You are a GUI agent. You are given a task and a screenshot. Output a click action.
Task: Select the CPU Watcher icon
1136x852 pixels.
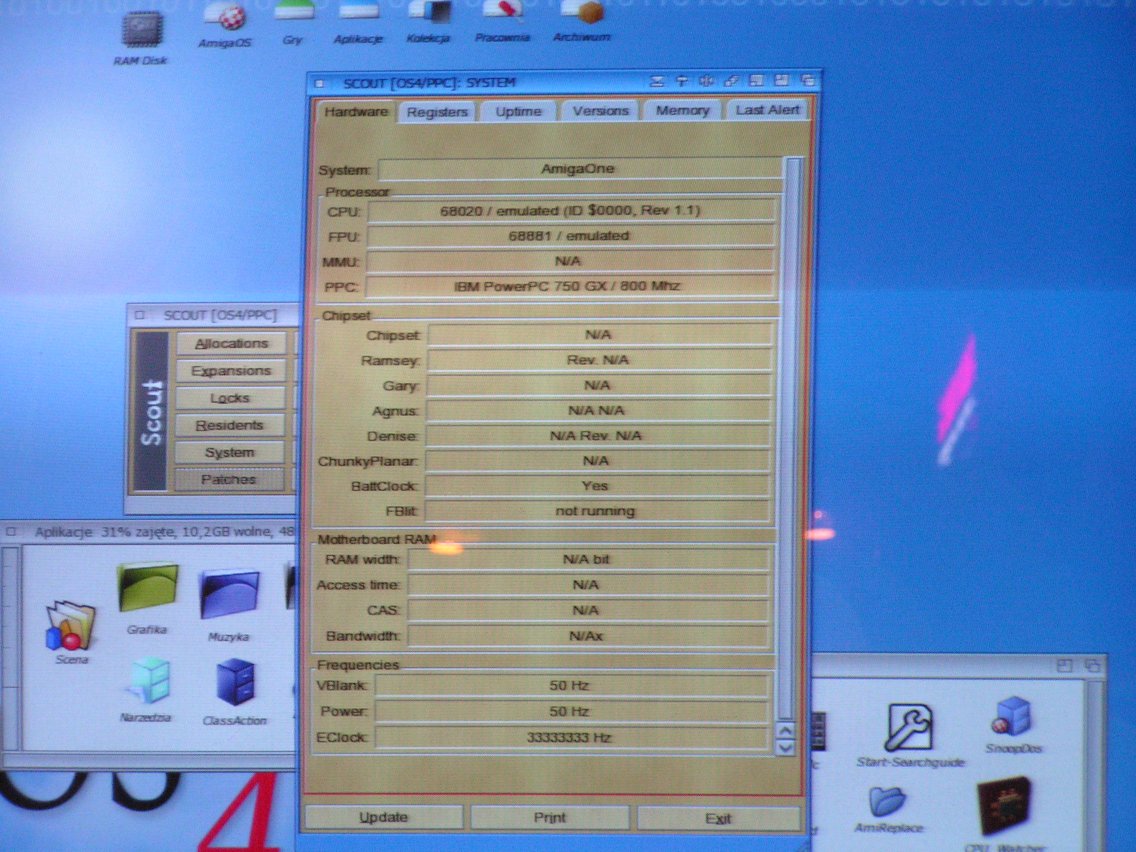click(x=1005, y=806)
